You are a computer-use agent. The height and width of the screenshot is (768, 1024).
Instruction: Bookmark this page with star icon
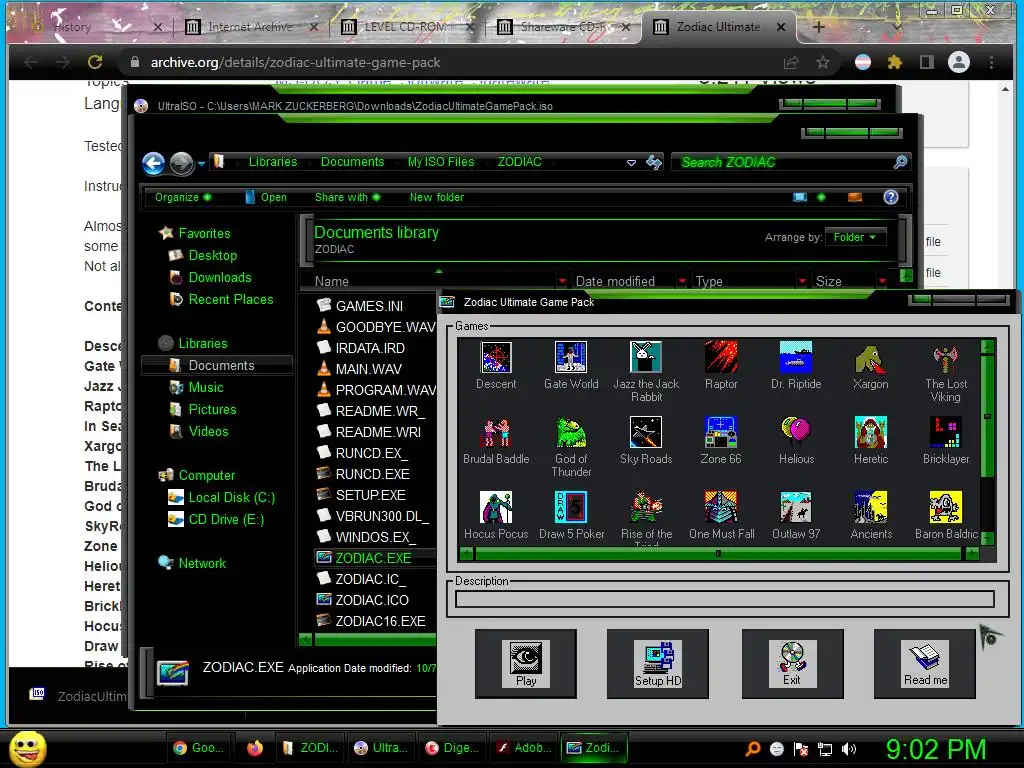823,63
